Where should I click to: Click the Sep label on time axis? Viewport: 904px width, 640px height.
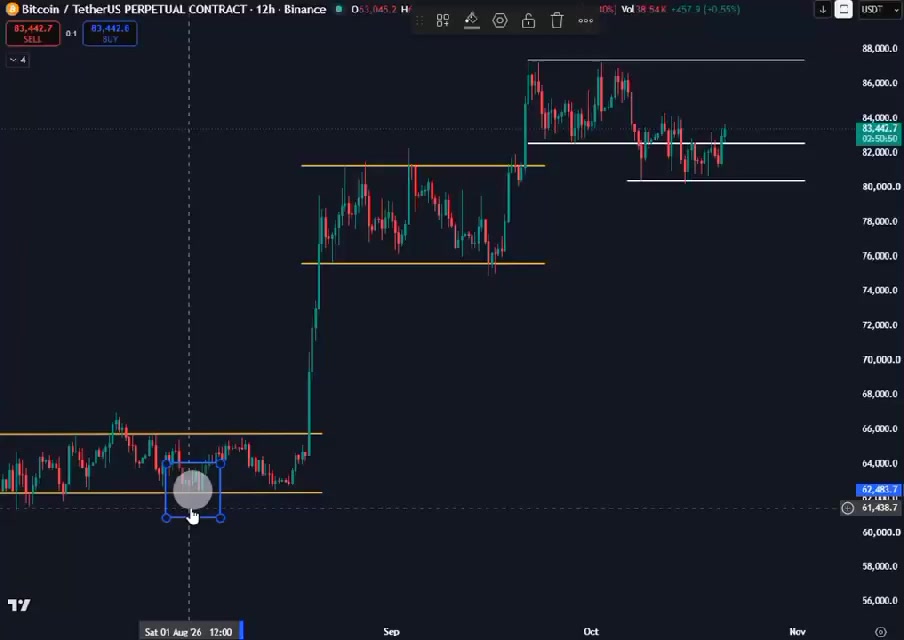391,632
